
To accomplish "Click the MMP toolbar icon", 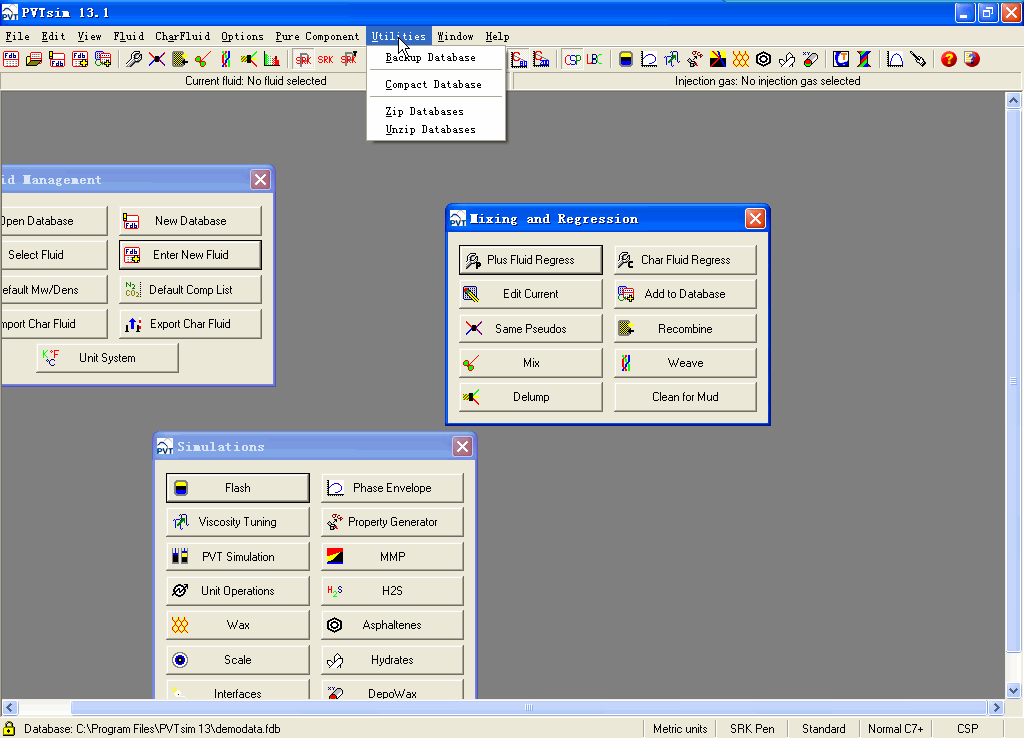I will click(718, 59).
